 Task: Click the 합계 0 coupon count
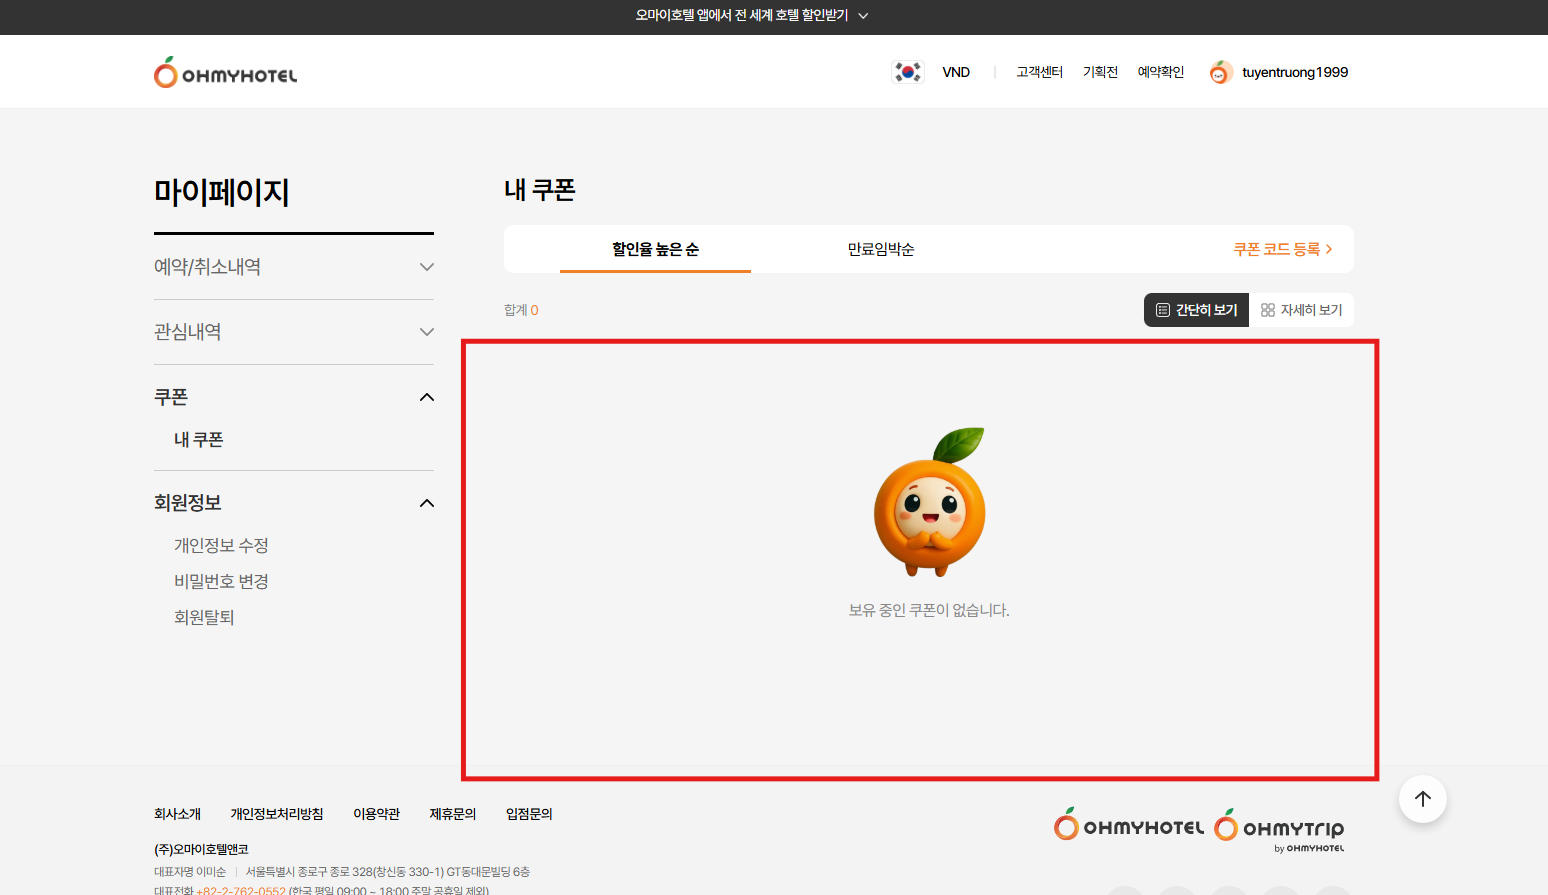click(x=521, y=310)
